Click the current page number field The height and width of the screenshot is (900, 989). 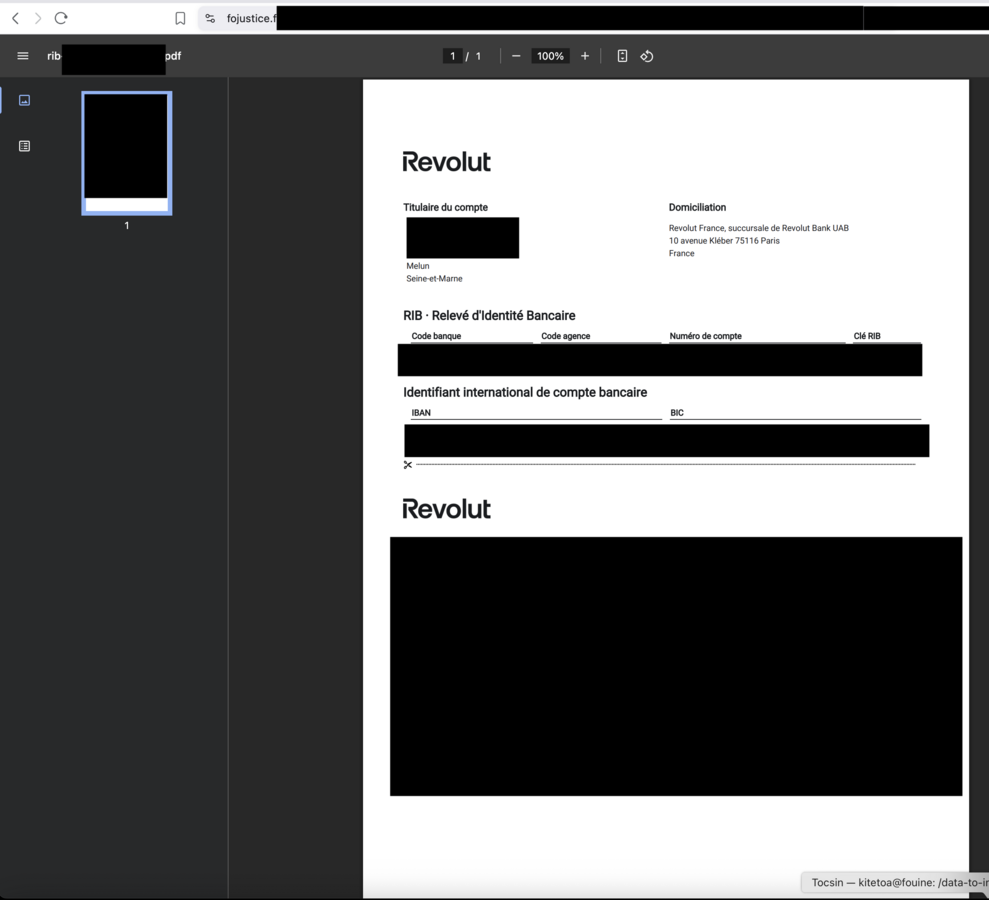point(453,56)
